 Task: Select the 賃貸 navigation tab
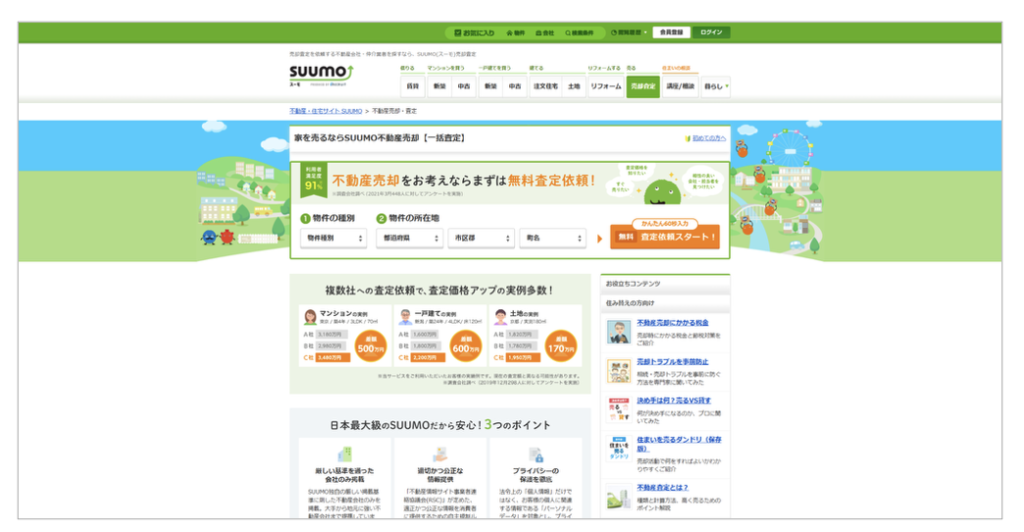(x=412, y=87)
